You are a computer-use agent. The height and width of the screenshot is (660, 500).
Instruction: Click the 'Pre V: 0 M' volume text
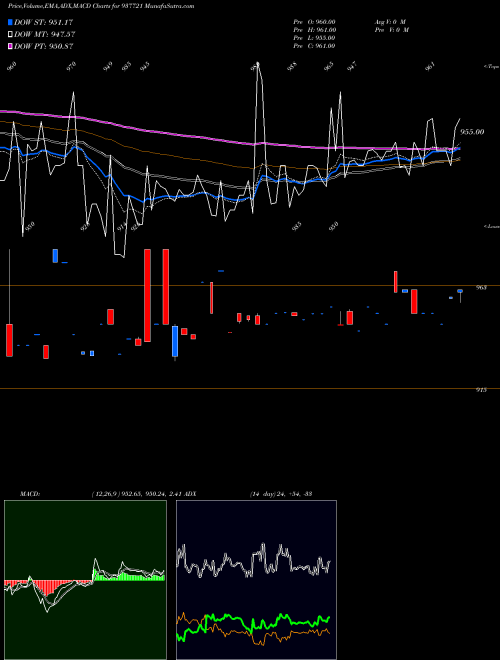click(x=391, y=30)
